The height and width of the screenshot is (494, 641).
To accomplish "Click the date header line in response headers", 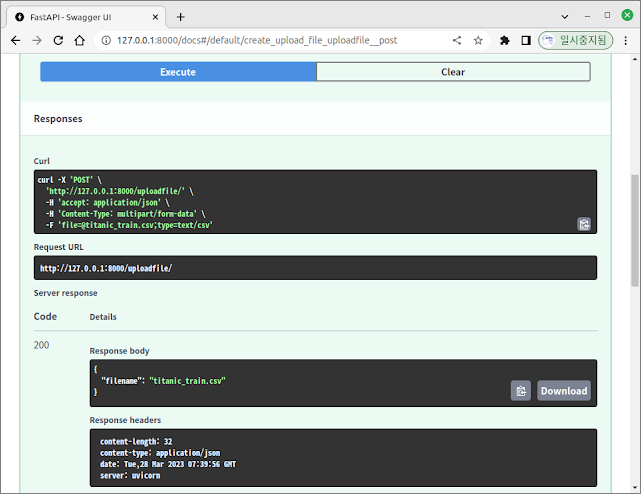I will [168, 464].
